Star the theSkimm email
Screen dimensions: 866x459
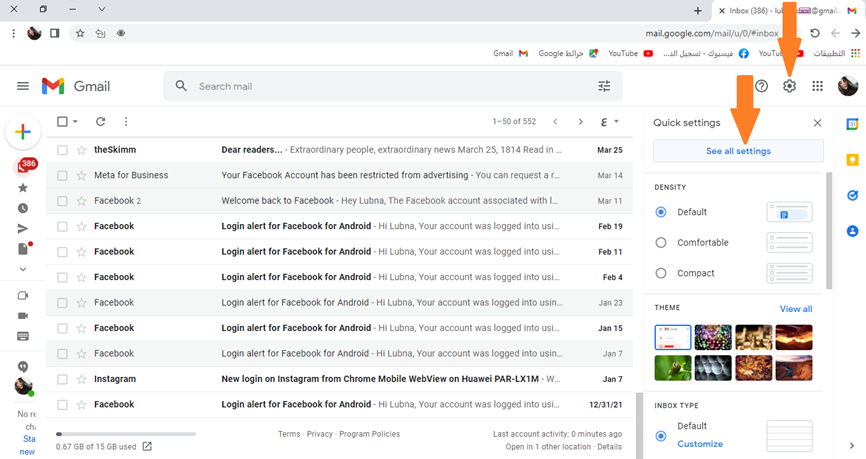tap(81, 150)
